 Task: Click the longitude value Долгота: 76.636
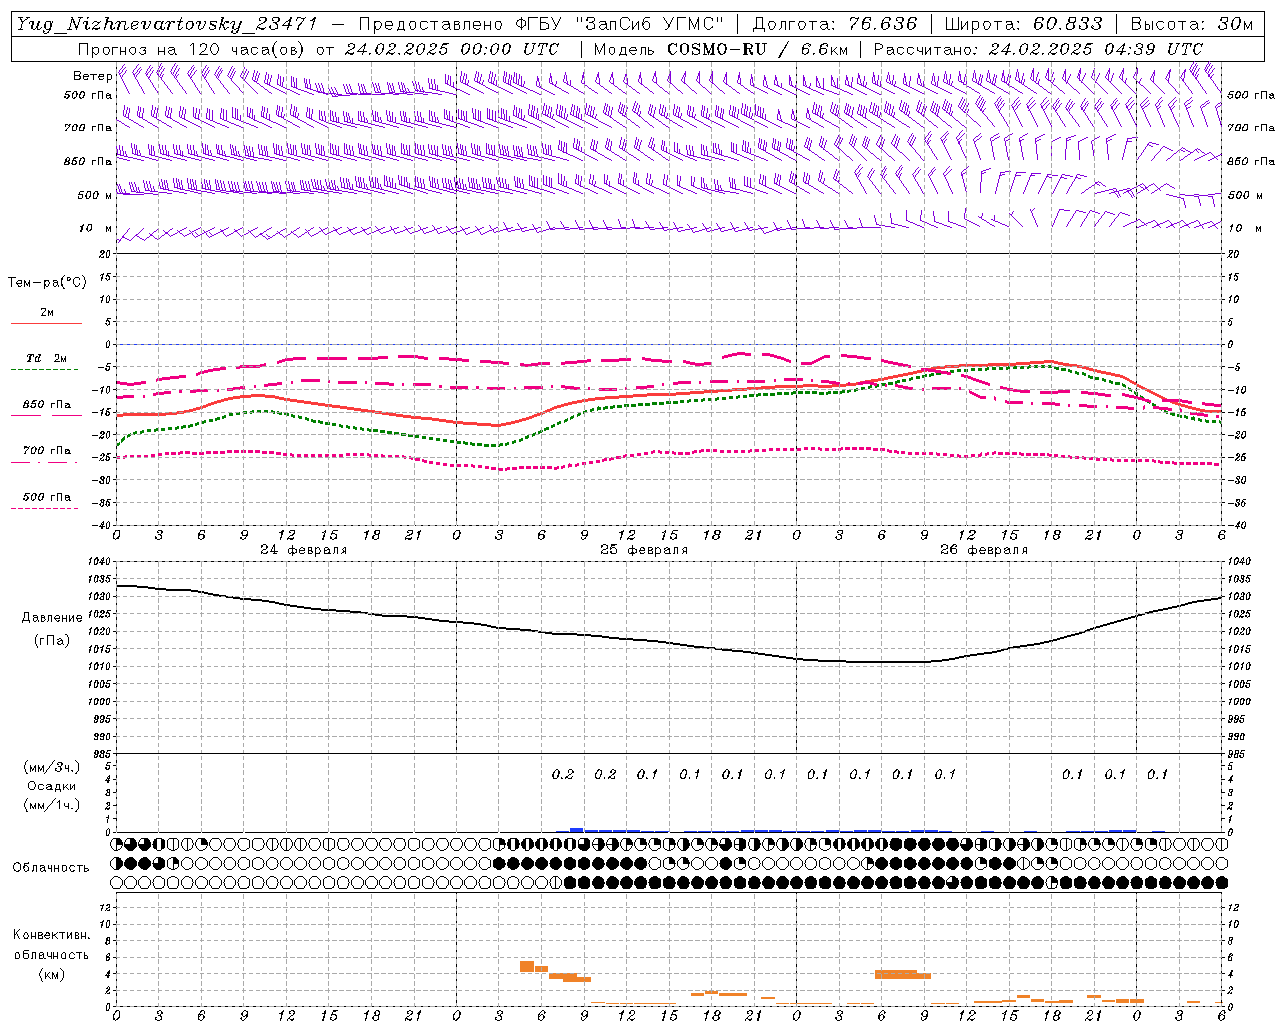point(833,24)
